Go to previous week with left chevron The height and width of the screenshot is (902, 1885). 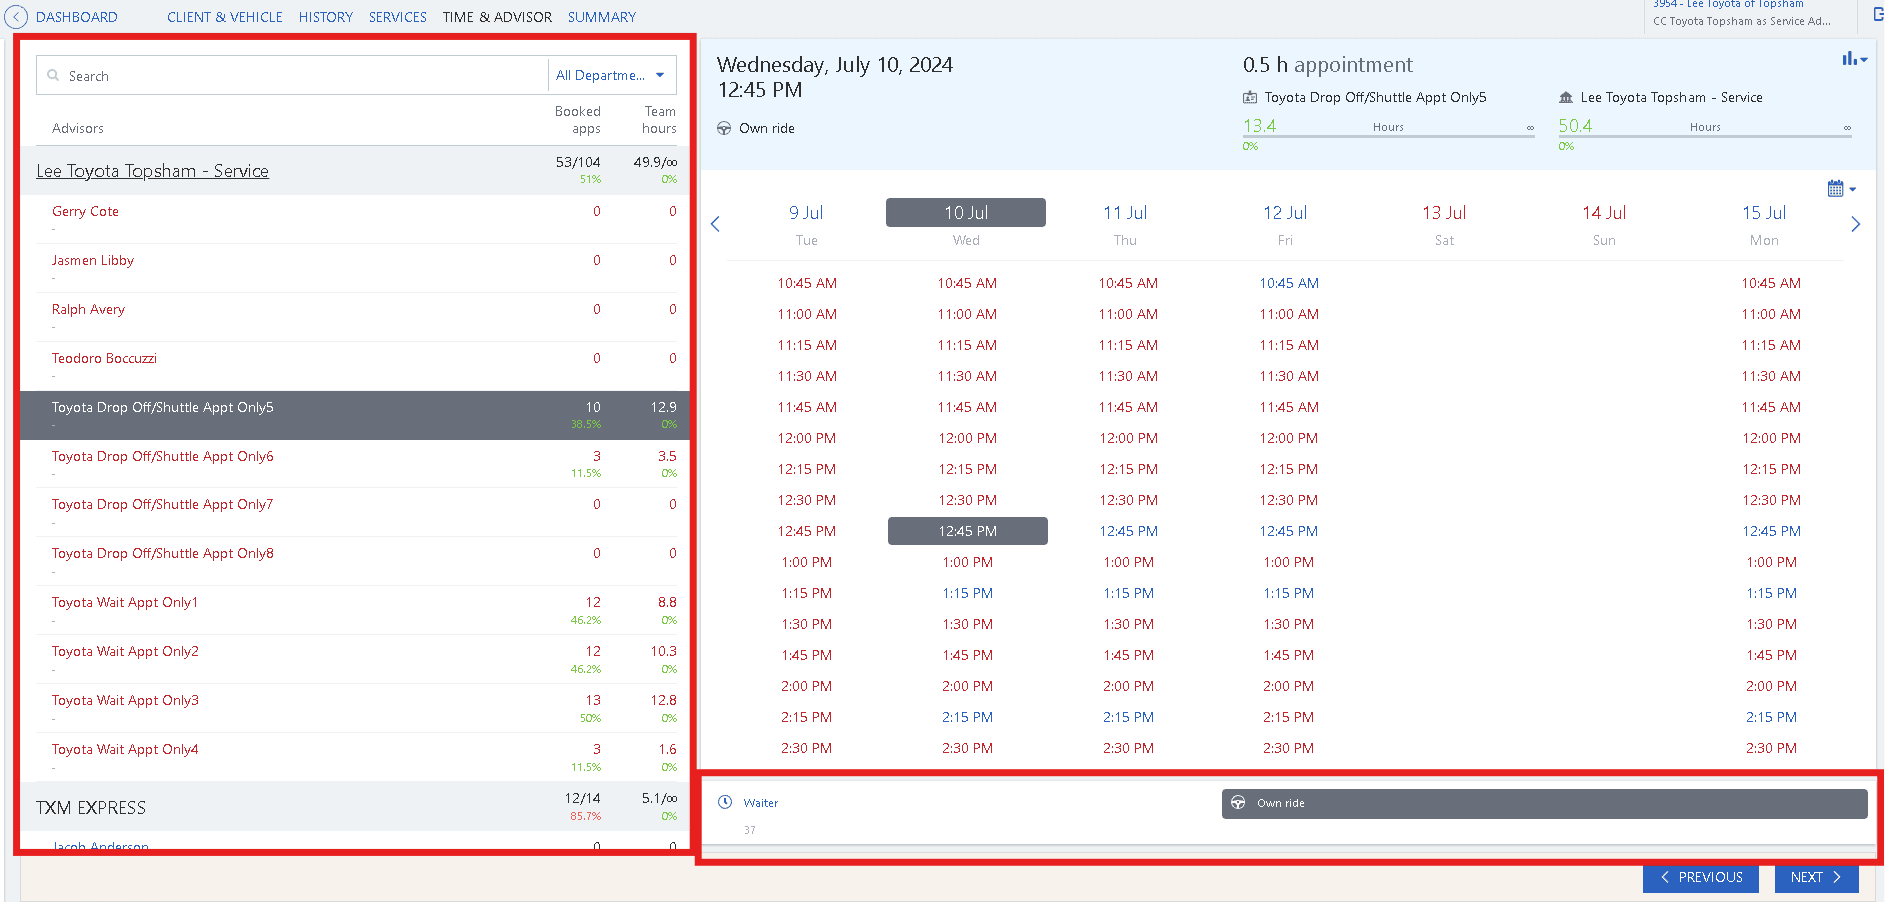pyautogui.click(x=715, y=224)
